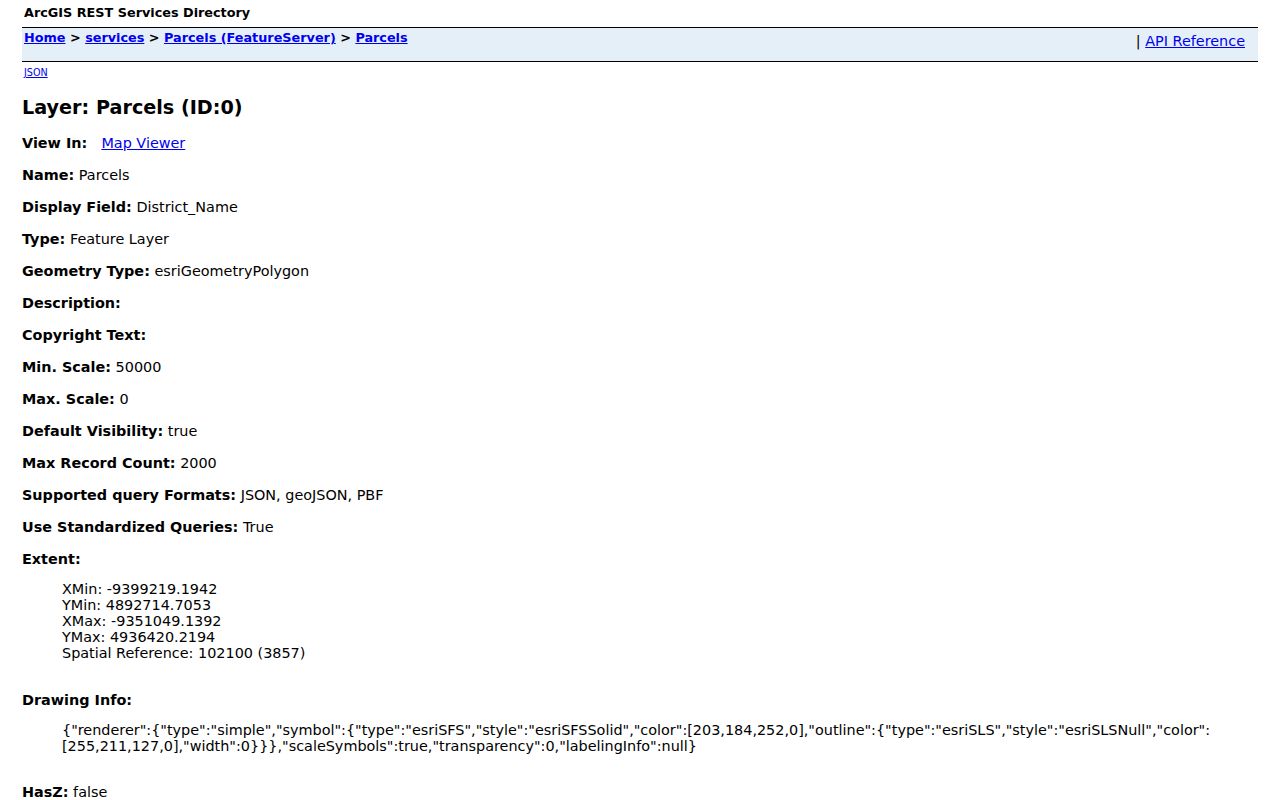The image size is (1280, 800).
Task: Click the esriGeometryPolygon geometry type value
Action: click(231, 271)
